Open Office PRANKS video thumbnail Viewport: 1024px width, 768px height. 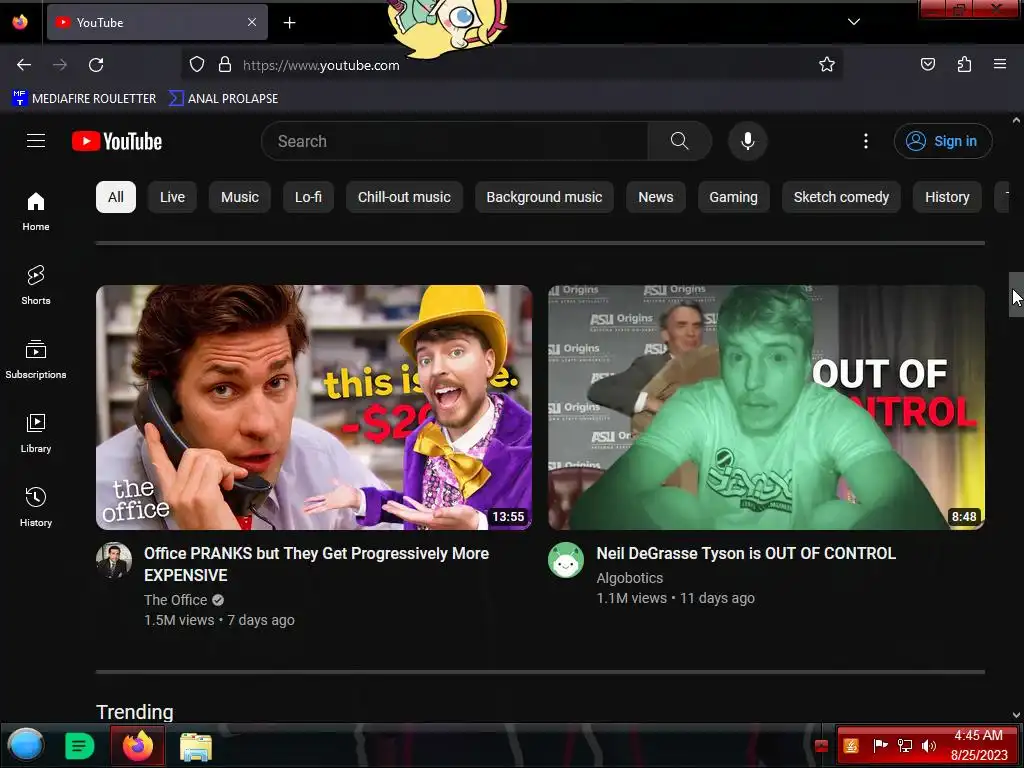click(x=314, y=408)
